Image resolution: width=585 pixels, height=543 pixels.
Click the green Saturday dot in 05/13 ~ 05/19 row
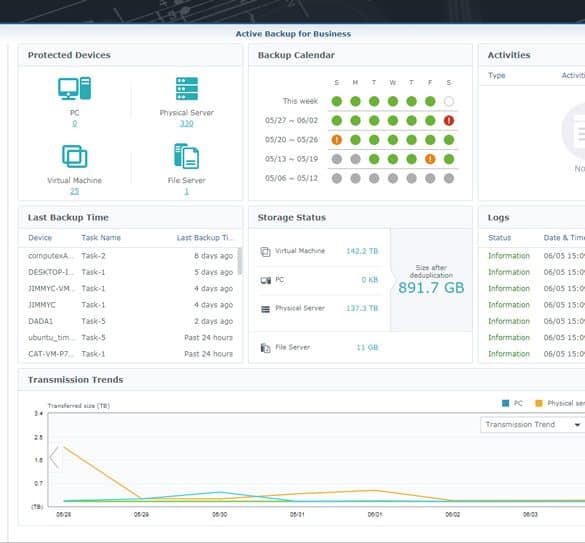(x=449, y=159)
